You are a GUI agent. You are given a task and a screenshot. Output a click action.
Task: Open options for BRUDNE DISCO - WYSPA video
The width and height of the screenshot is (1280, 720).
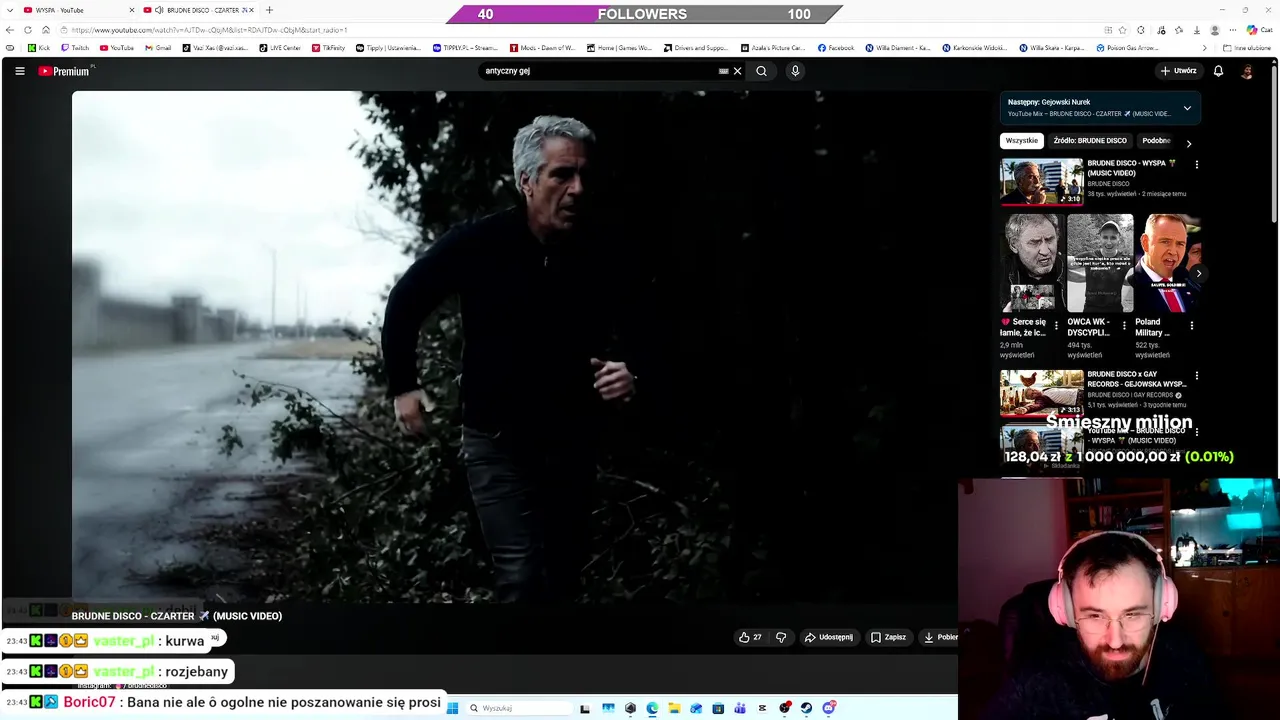pyautogui.click(x=1197, y=165)
